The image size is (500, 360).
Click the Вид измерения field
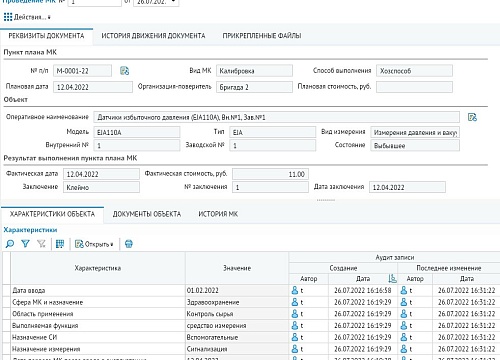(x=415, y=132)
